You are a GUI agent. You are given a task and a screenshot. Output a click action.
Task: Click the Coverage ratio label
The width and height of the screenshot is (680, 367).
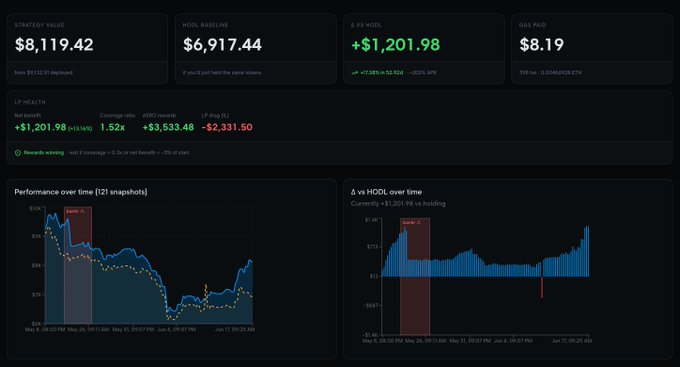[118, 115]
